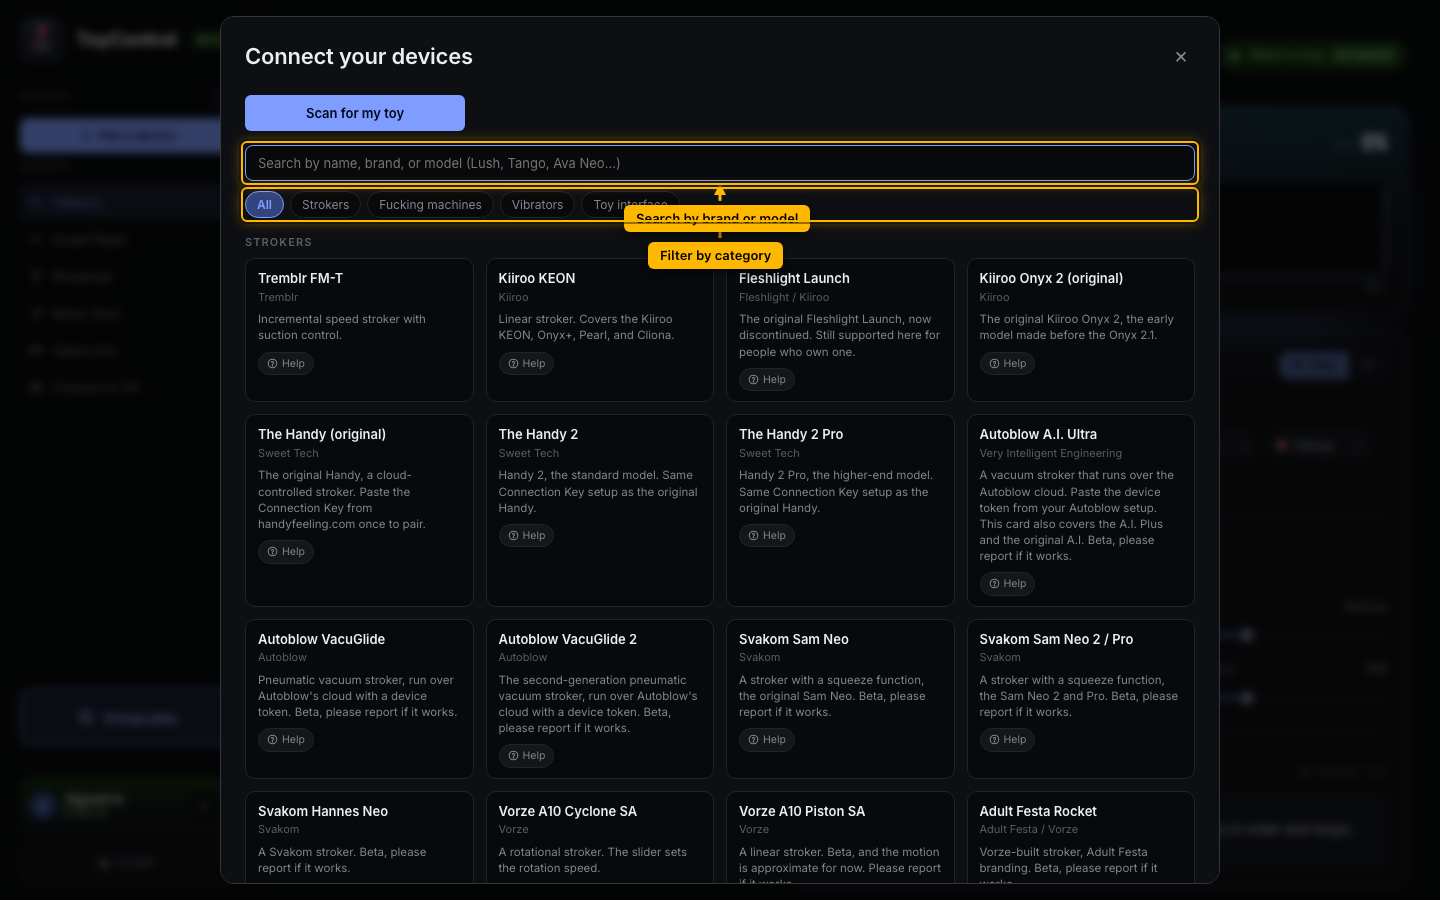Open Help for Autoblow VacuGlide 2

pyautogui.click(x=526, y=756)
